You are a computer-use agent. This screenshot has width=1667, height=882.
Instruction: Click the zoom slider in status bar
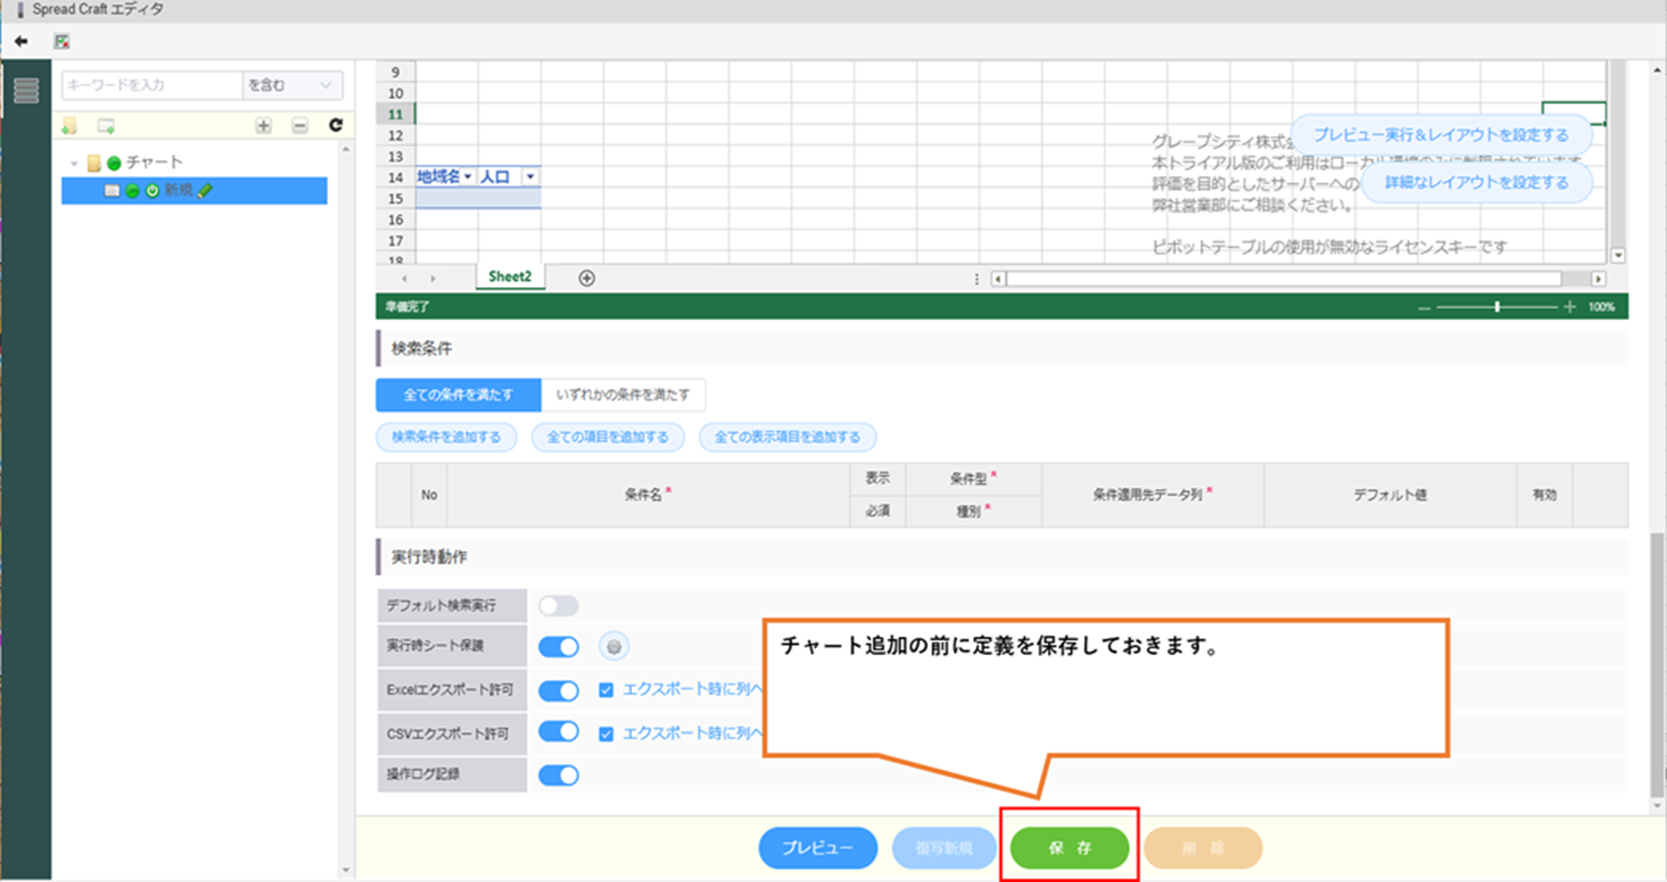(1497, 307)
